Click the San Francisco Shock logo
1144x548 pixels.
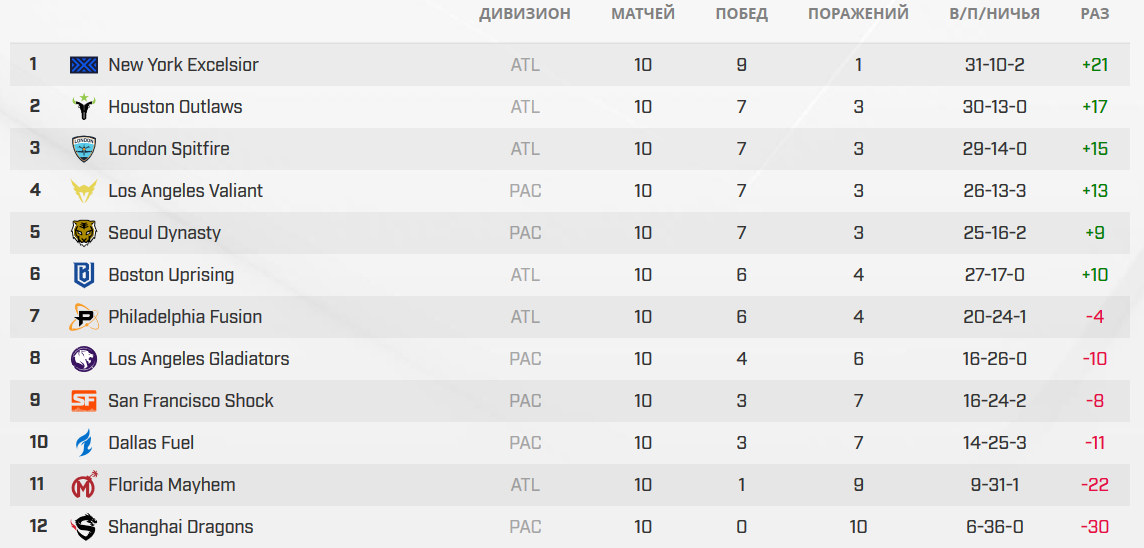coord(84,401)
